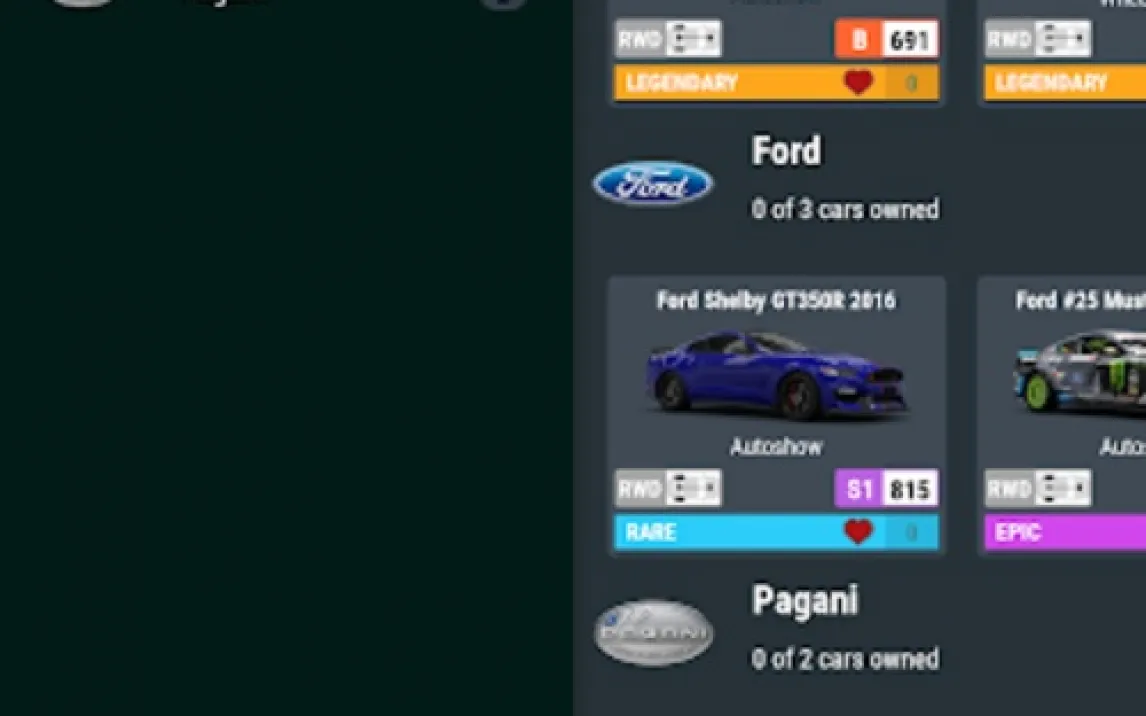Click RWD icon on top-right legendary card
Viewport: 1146px width, 716px height.
tap(1038, 38)
